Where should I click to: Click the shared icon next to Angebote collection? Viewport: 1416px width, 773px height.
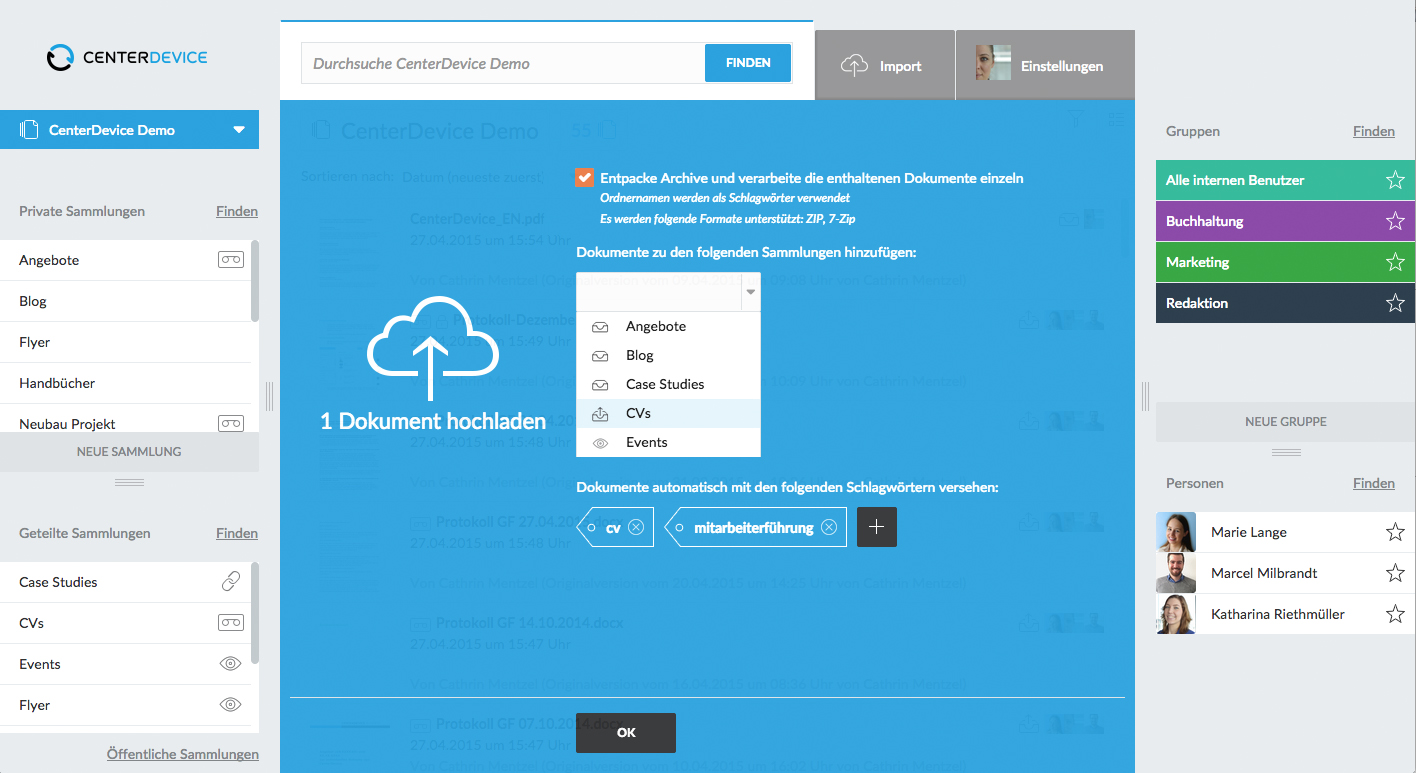pyautogui.click(x=231, y=260)
